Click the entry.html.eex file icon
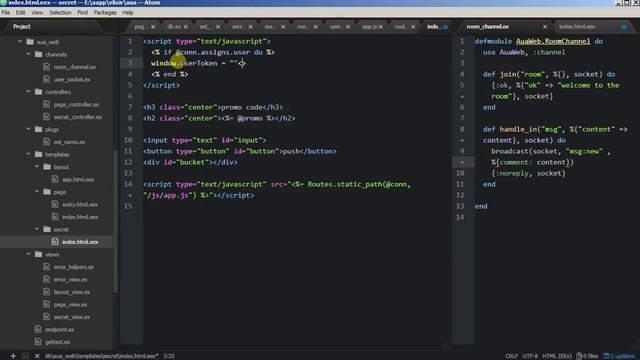Viewport: 640px width, 360px height. click(55, 204)
